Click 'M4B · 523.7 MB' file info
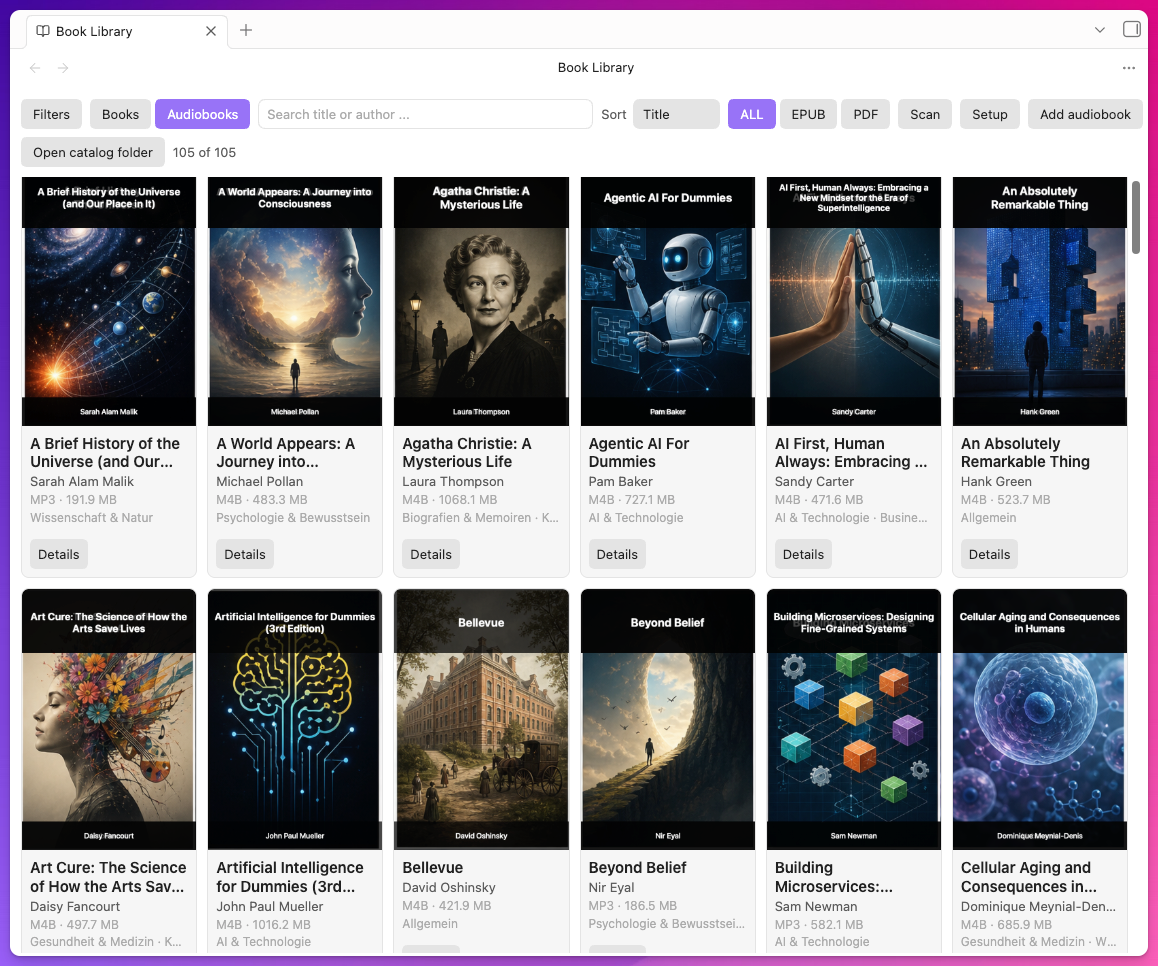The width and height of the screenshot is (1158, 966). (x=1005, y=500)
